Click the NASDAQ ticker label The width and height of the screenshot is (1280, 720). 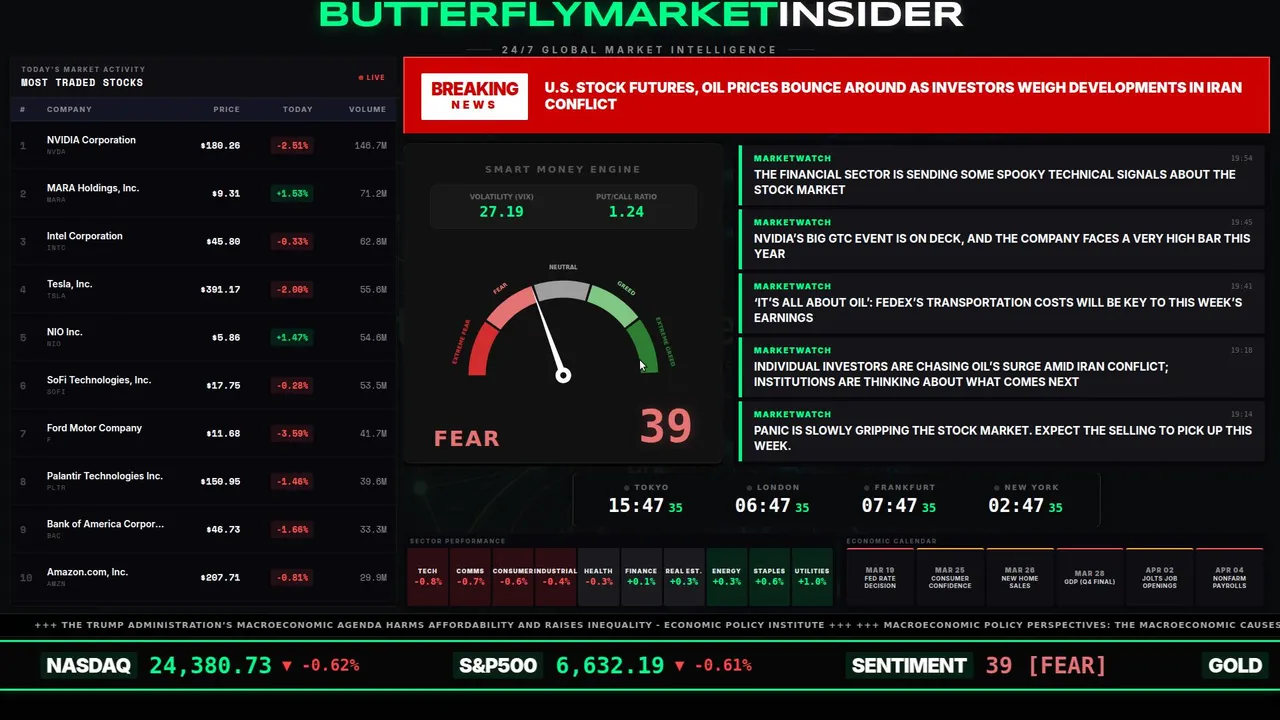click(x=89, y=666)
